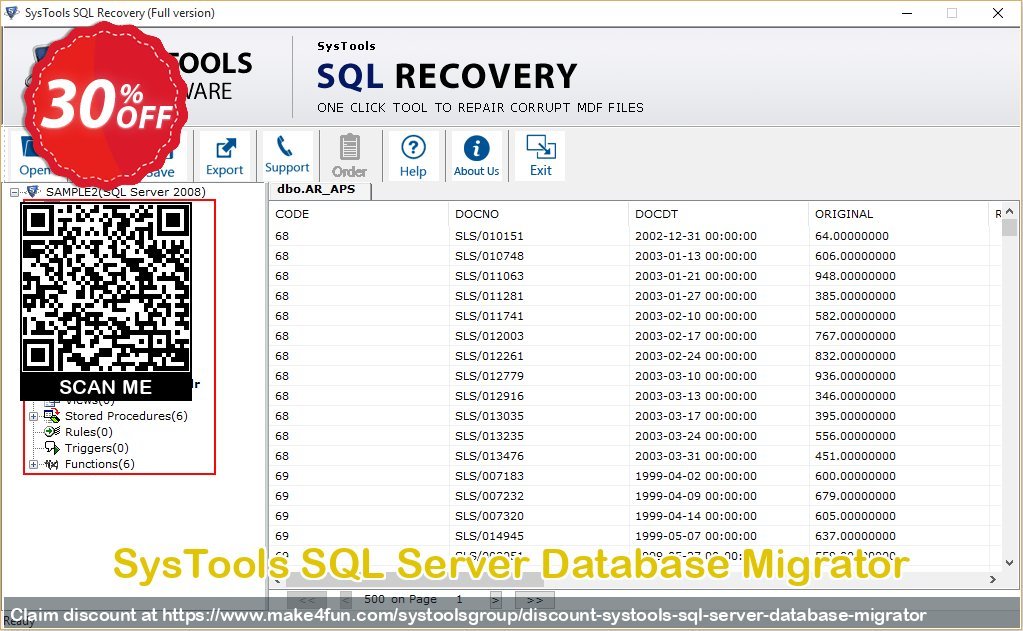
Task: Select ORIGINAL value 451.00000000
Action: tap(855, 456)
